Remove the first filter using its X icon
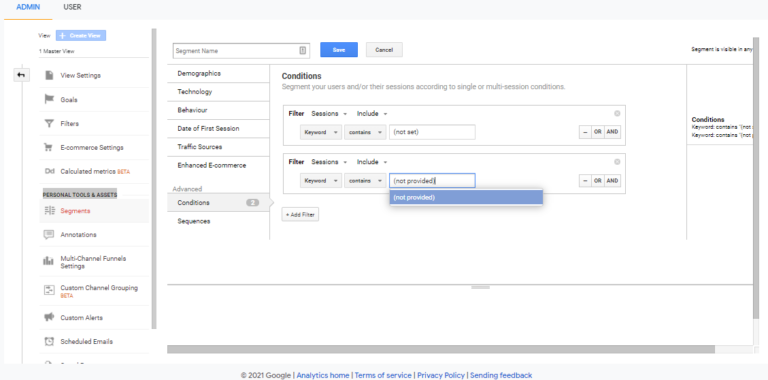Image resolution: width=768 pixels, height=380 pixels. coord(617,114)
